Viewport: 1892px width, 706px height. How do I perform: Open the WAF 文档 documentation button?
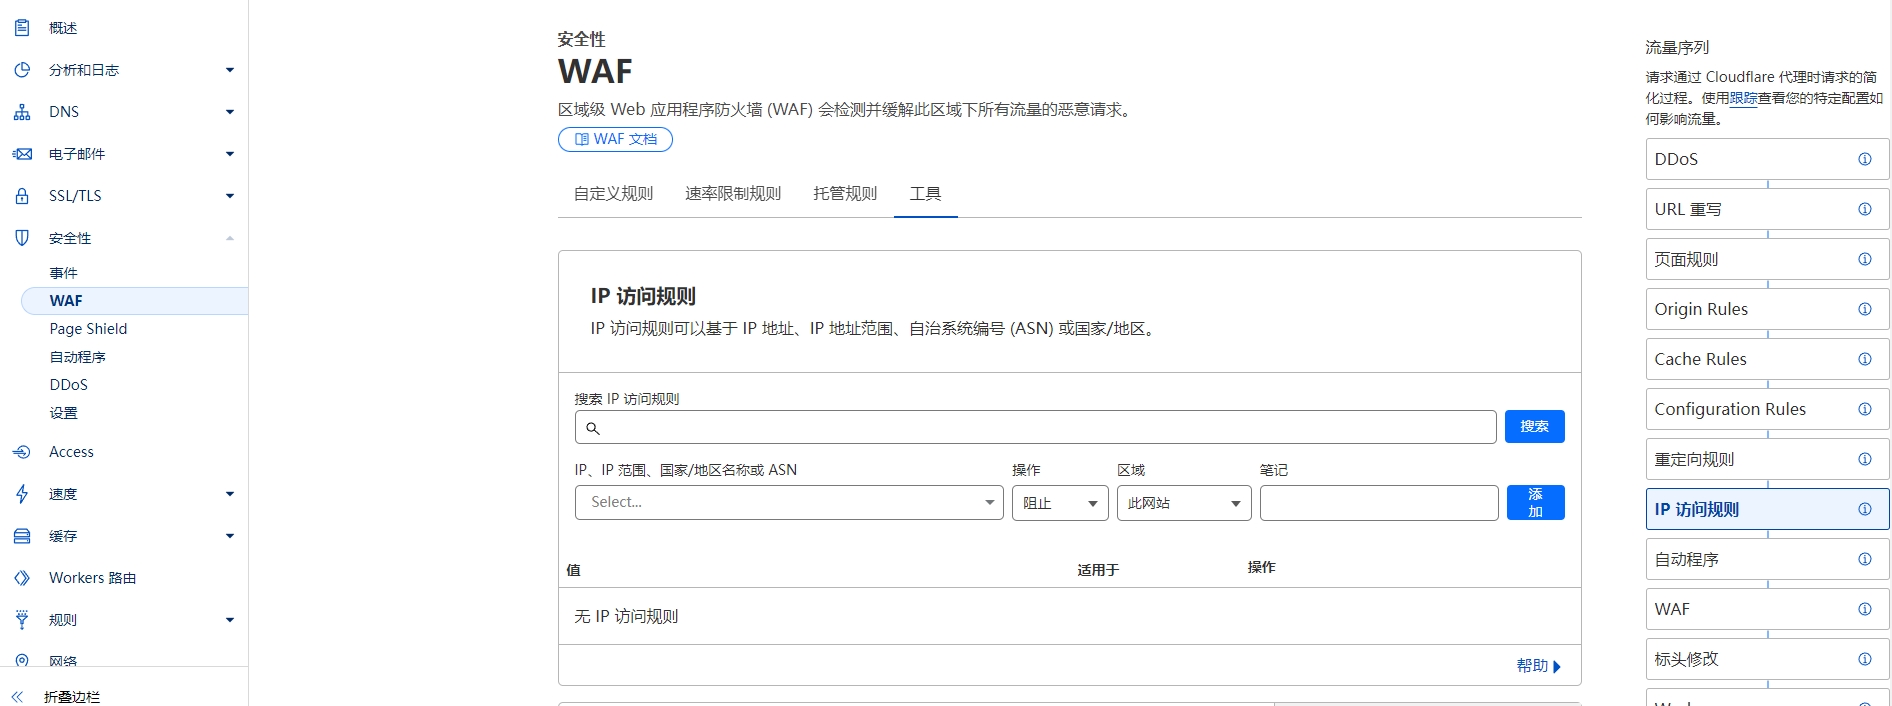coord(615,139)
